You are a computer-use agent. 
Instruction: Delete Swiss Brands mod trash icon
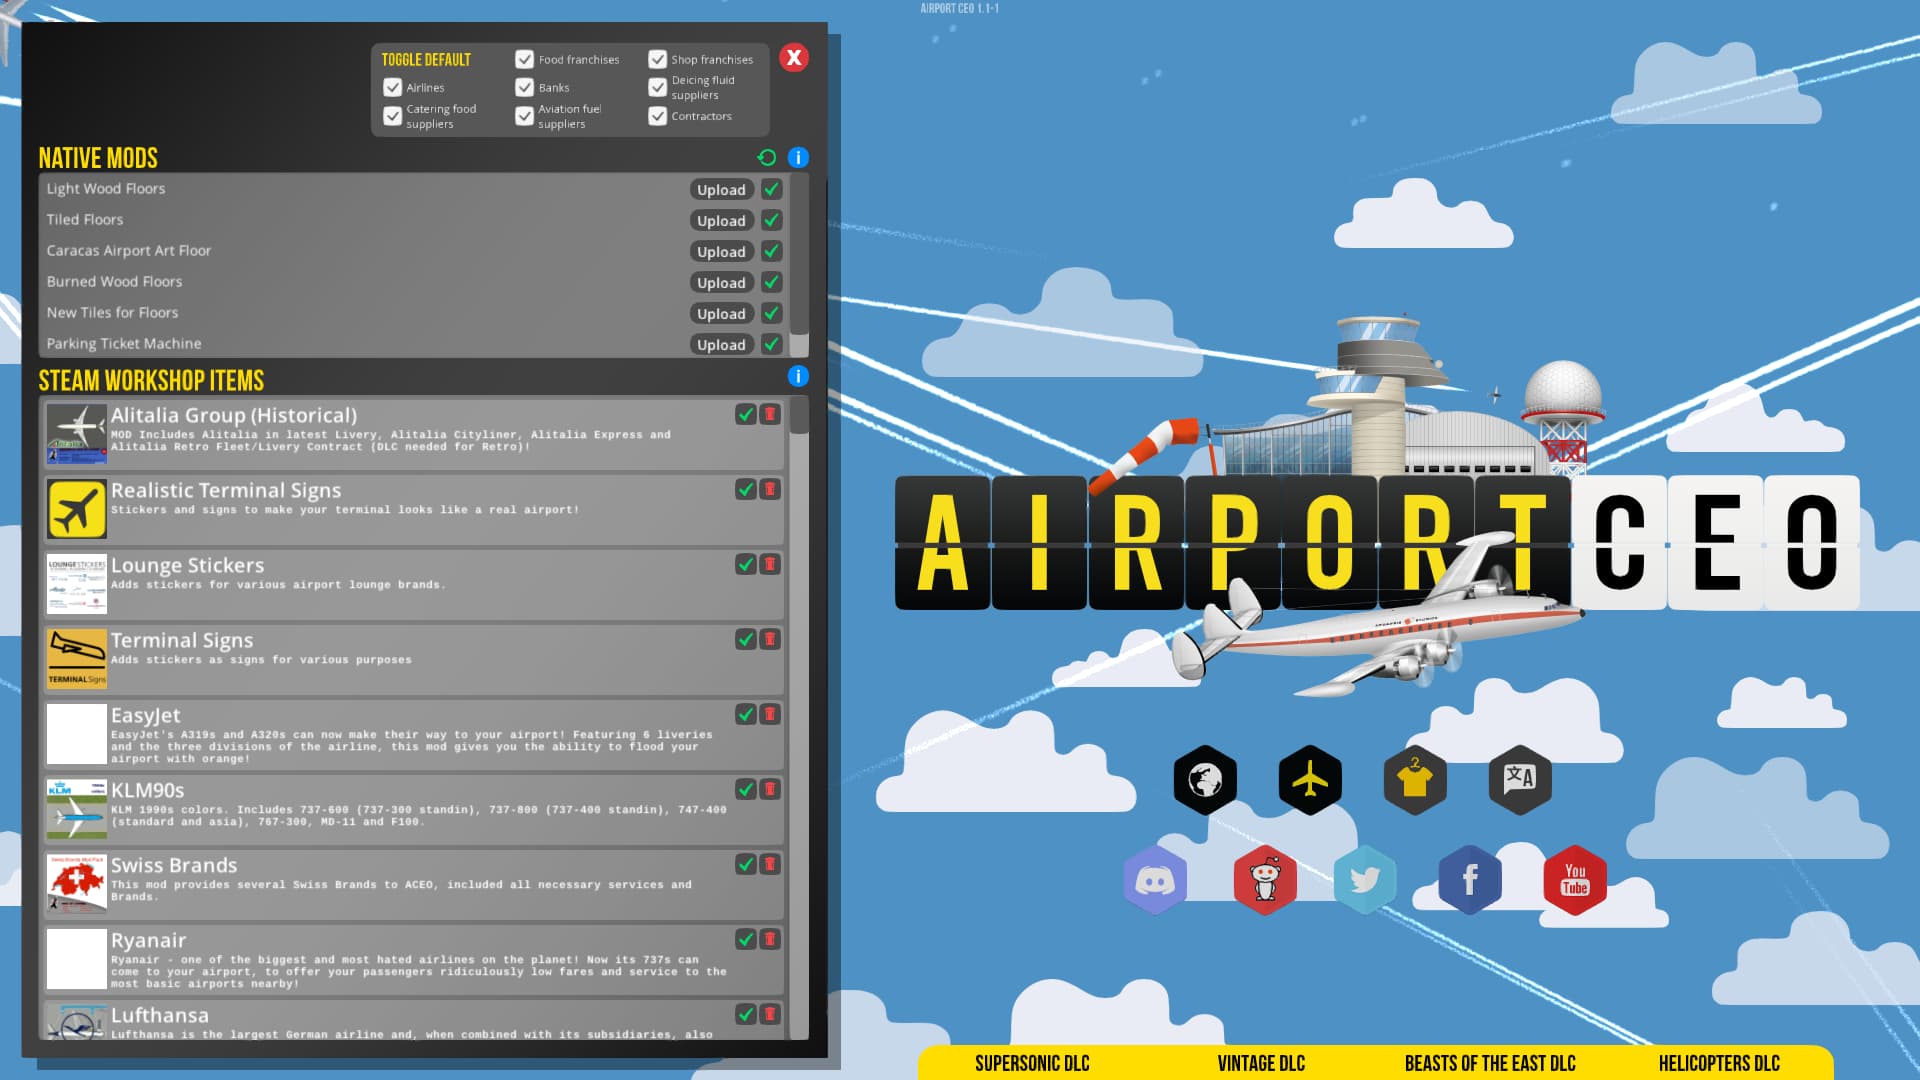(770, 864)
